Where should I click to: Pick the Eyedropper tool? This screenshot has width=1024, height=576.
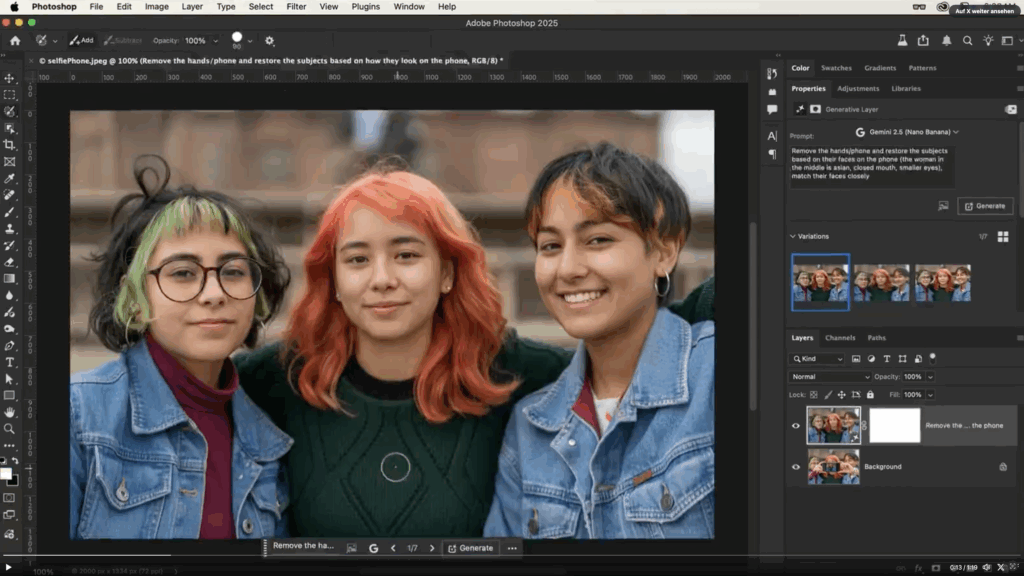point(10,178)
